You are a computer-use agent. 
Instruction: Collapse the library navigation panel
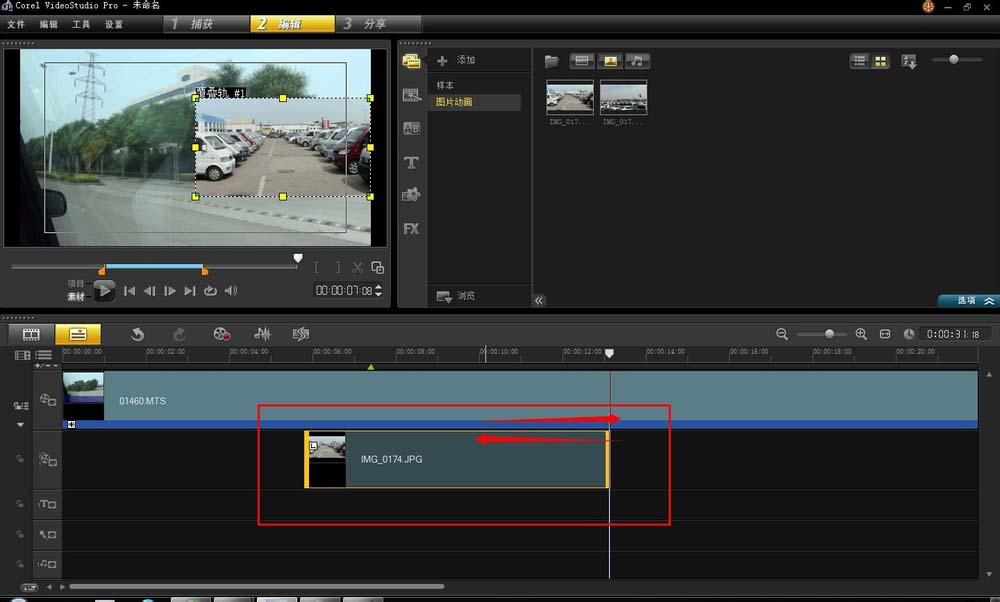[x=539, y=300]
